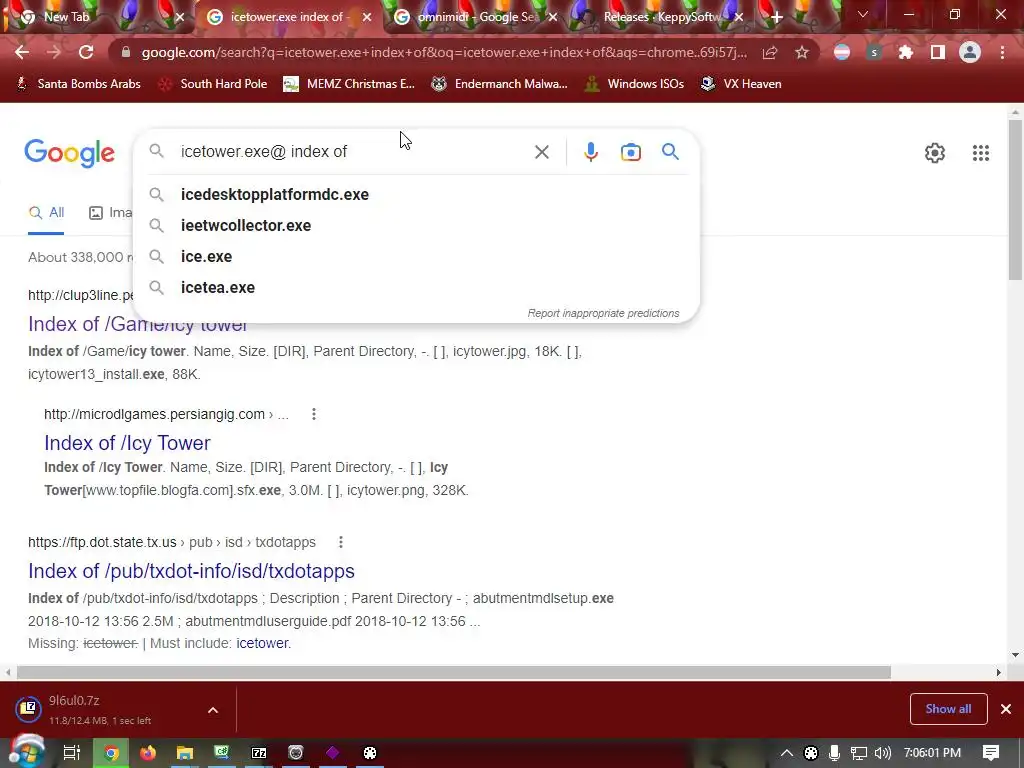Go back to the previous page
Viewport: 1024px width, 768px height.
pos(22,52)
